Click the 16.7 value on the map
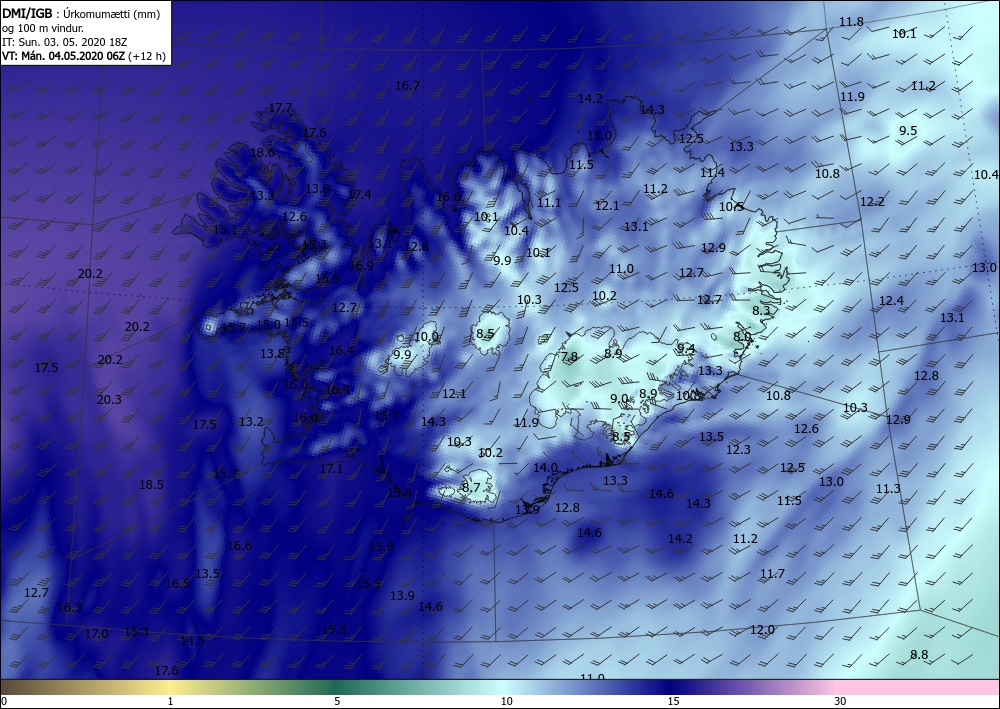 tap(408, 85)
